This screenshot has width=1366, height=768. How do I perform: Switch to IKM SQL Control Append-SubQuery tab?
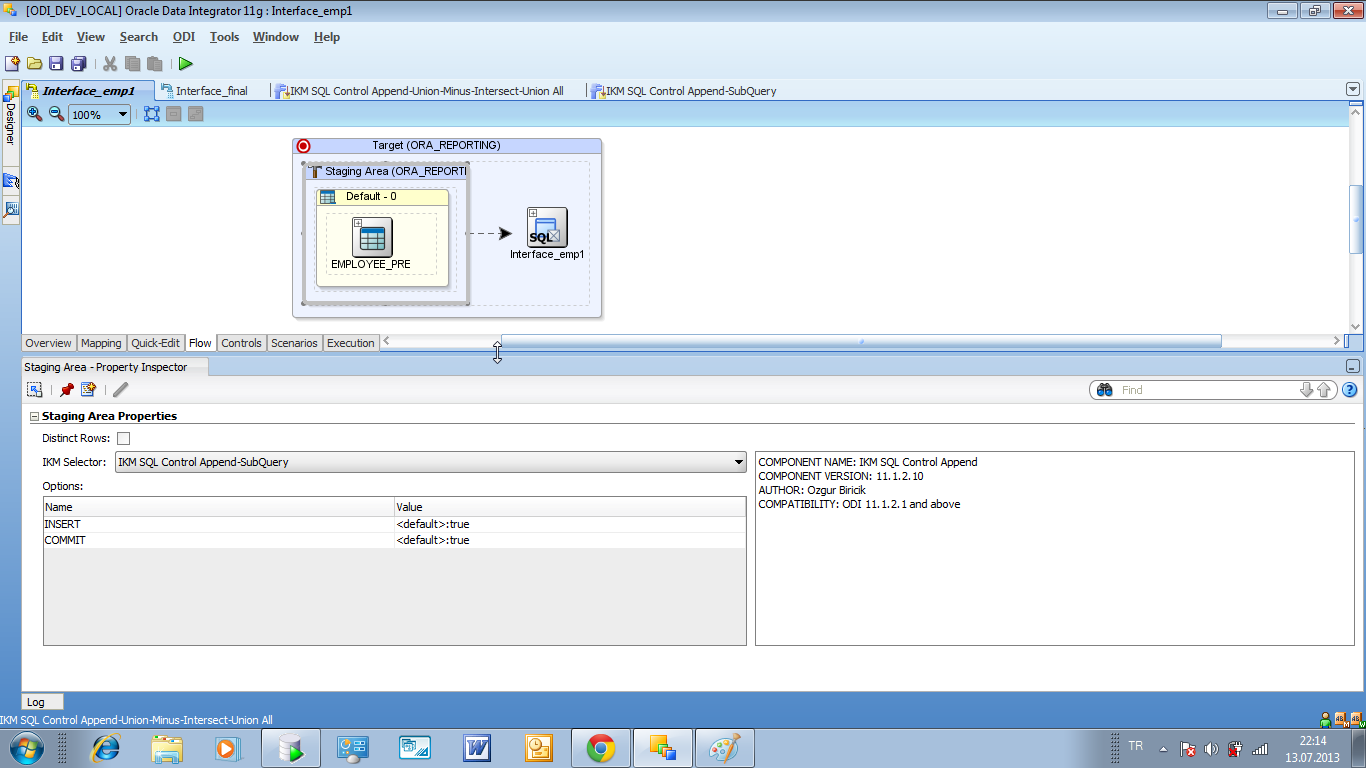click(x=684, y=91)
